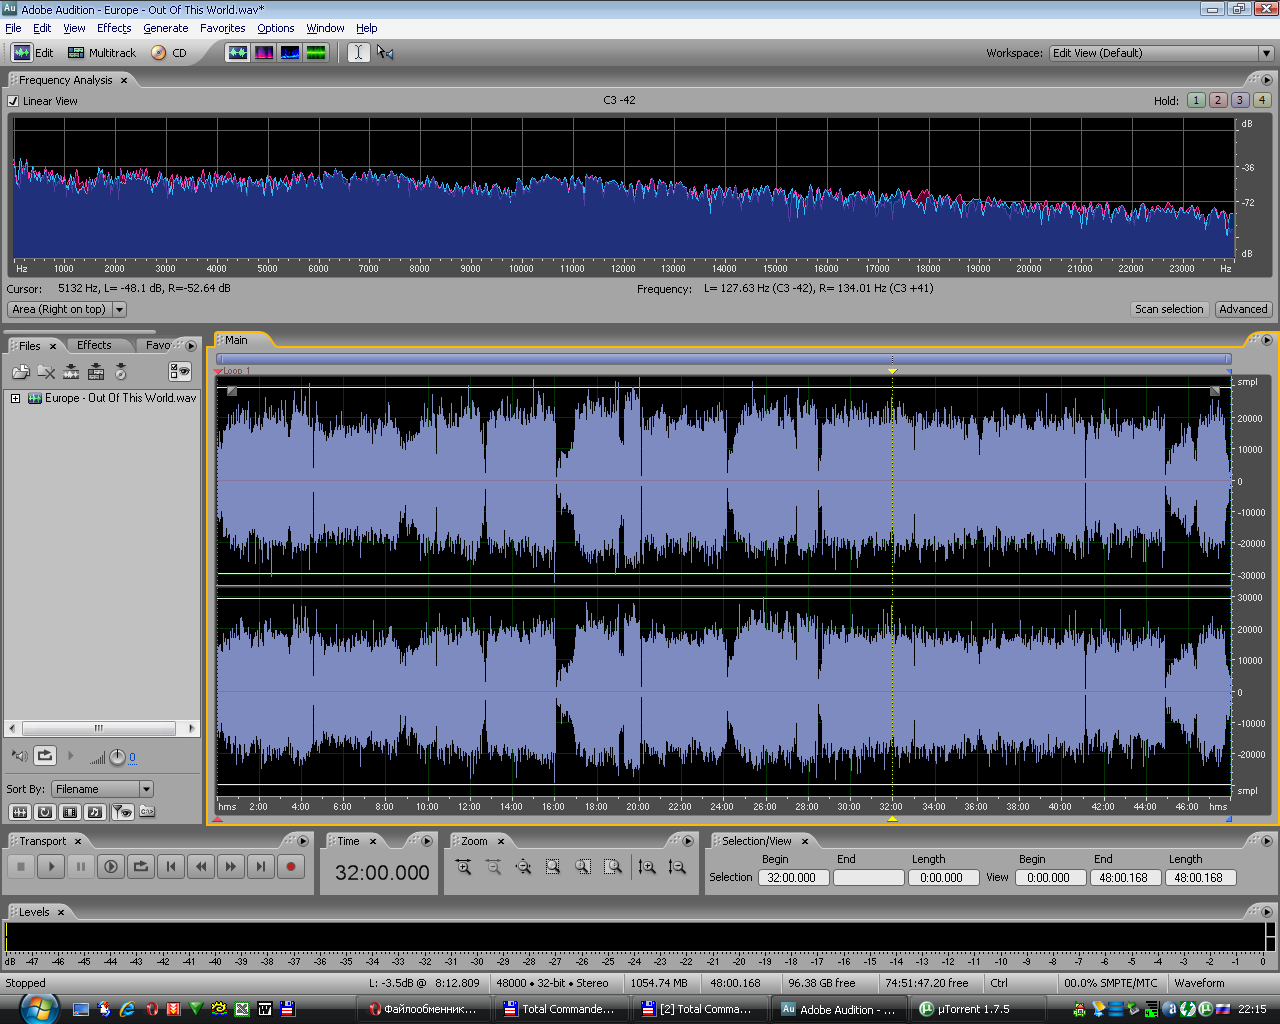Image resolution: width=1280 pixels, height=1024 pixels.
Task: Open Selection/View panel options menu
Action: [x=1267, y=841]
